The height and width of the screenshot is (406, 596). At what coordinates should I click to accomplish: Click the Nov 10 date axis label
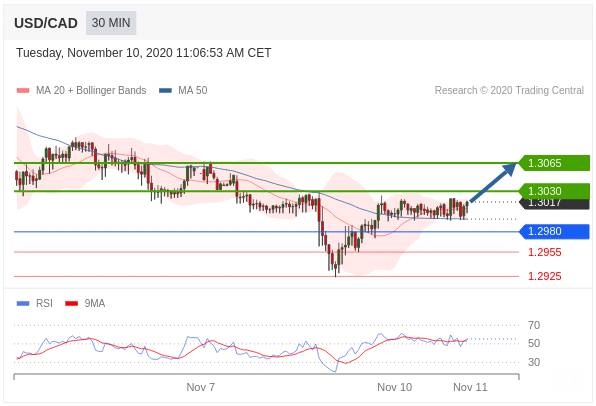394,387
